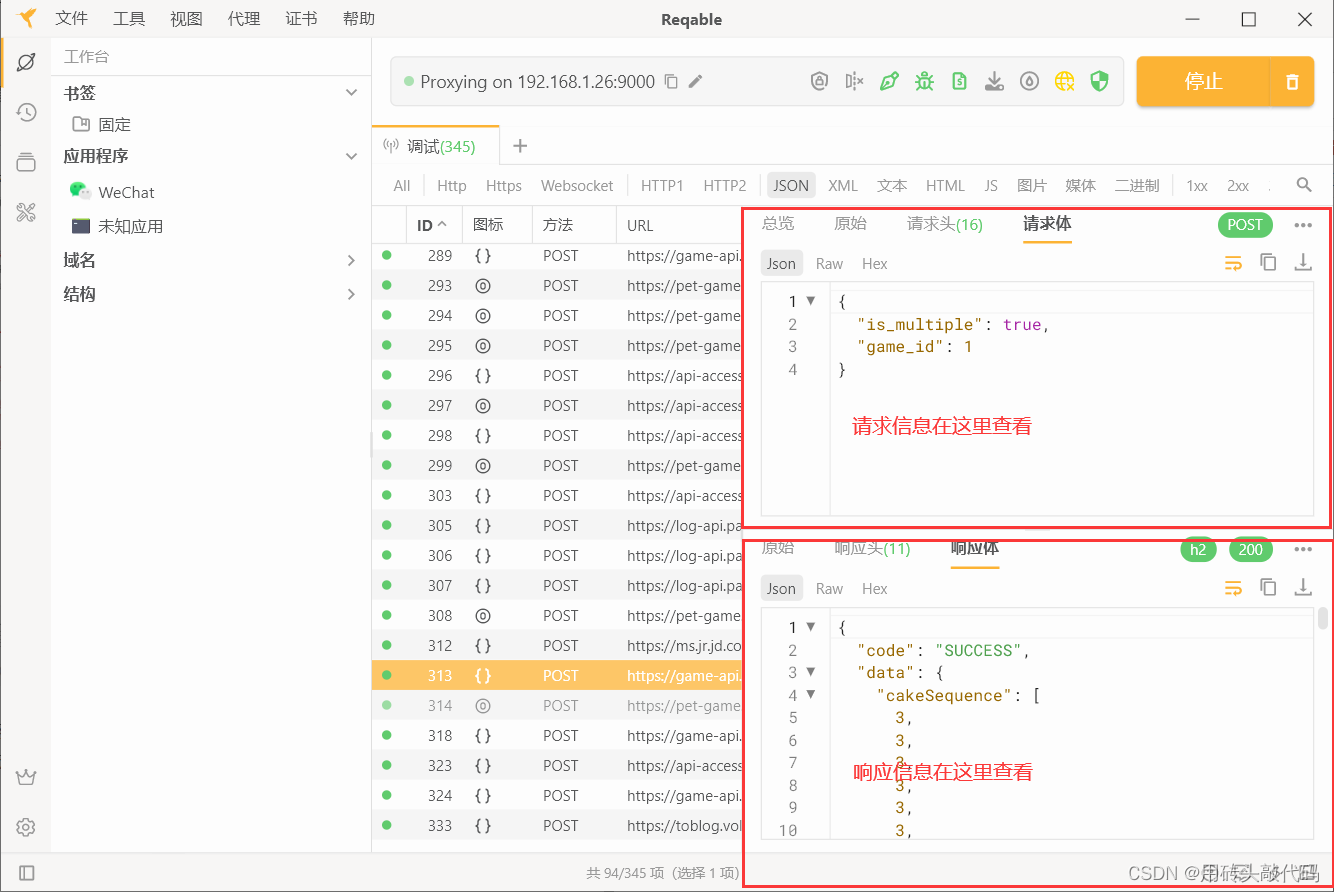Select Json view in the response body
The height and width of the screenshot is (892, 1334).
[781, 589]
